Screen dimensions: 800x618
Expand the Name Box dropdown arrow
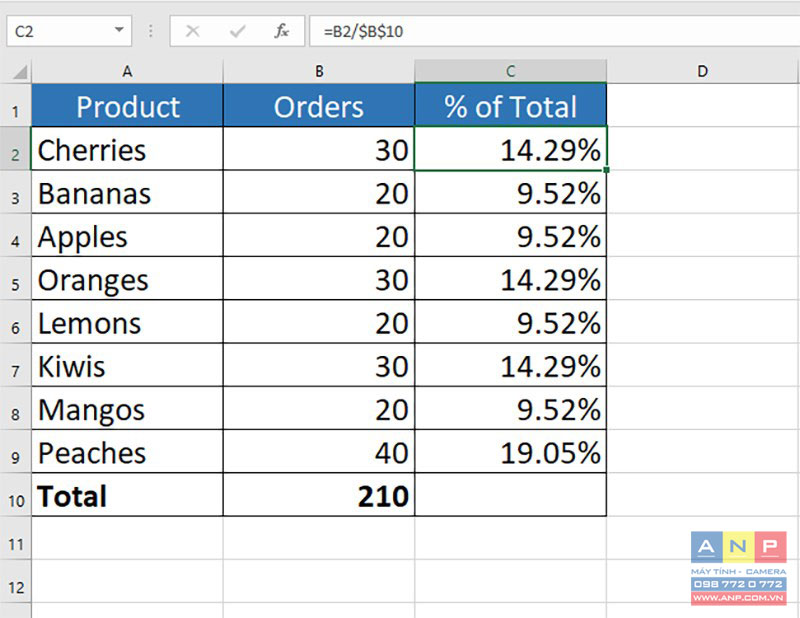click(x=119, y=30)
